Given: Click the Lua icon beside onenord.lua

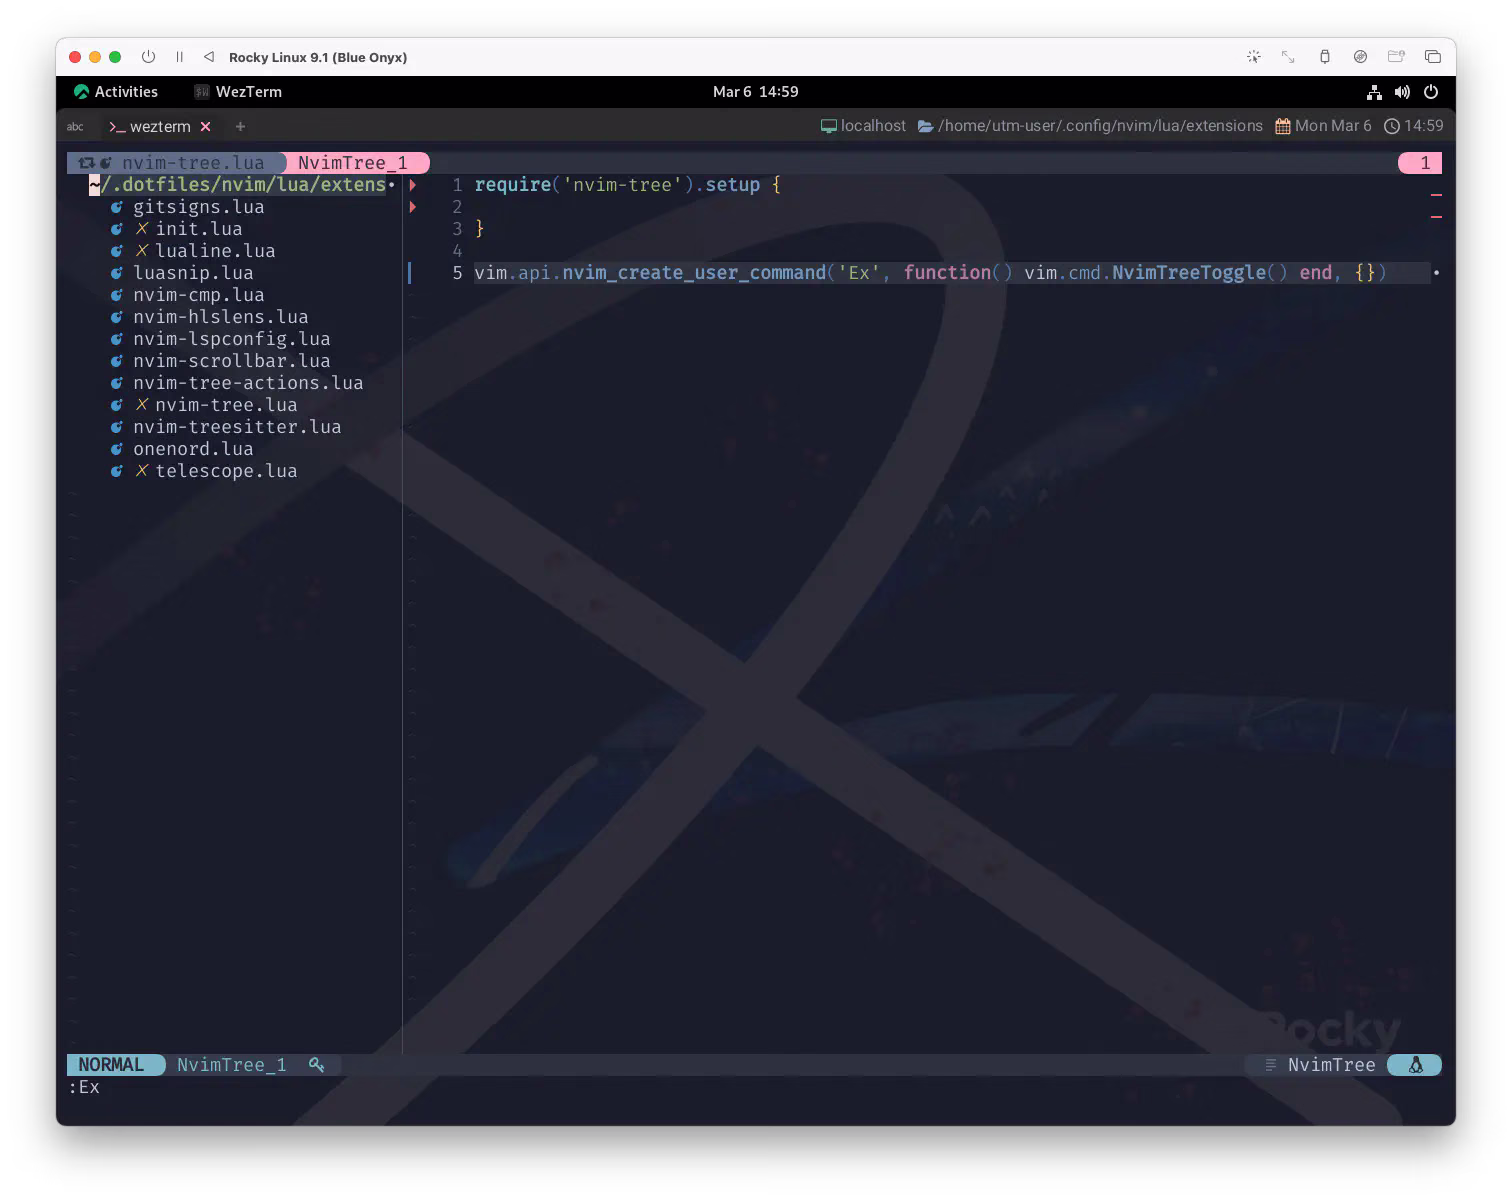Looking at the screenshot, I should (117, 449).
